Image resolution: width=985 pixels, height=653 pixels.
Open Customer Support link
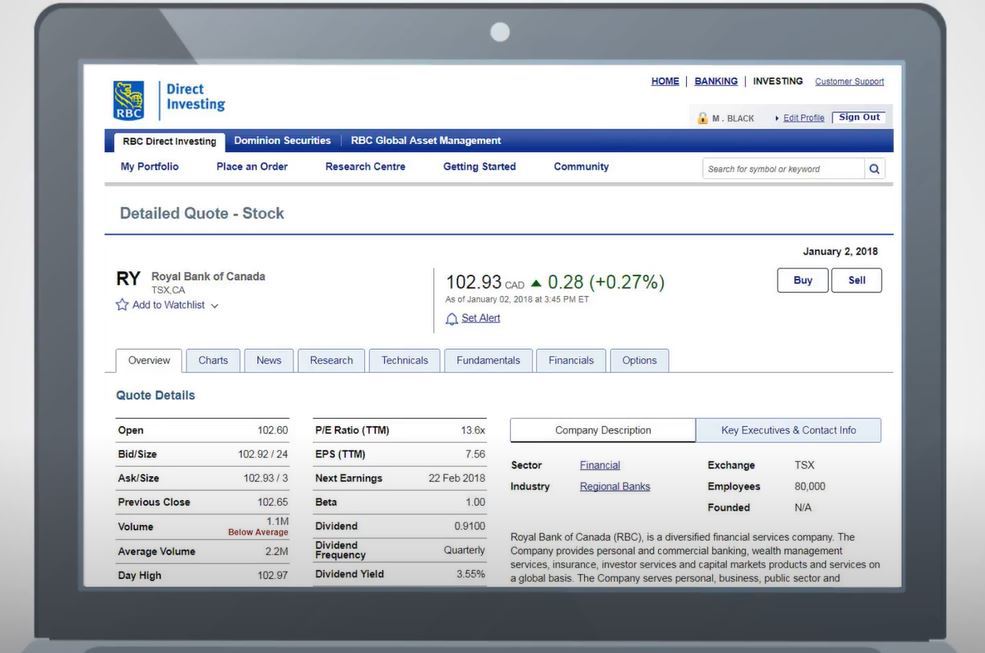(x=849, y=82)
